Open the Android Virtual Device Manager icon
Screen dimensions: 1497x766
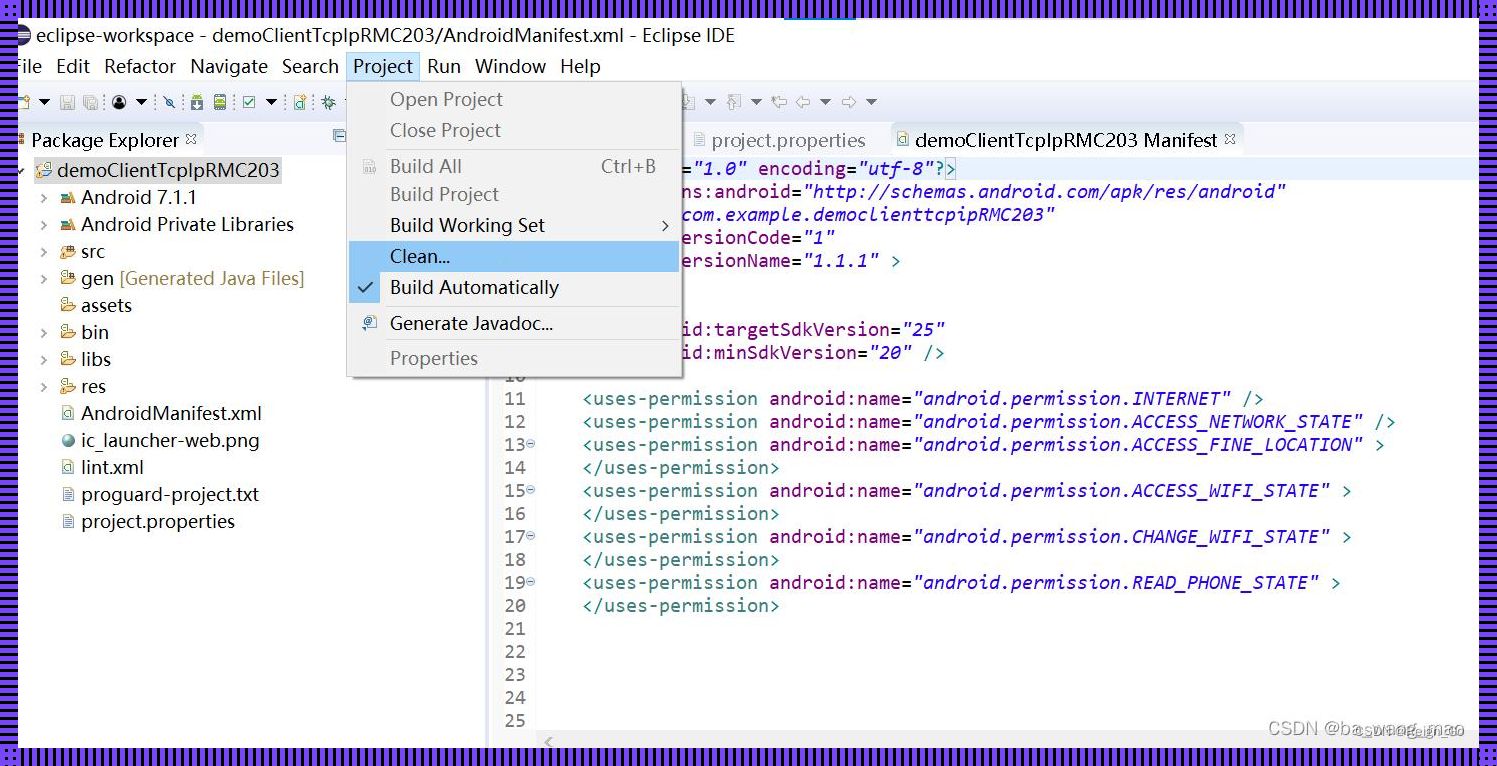(220, 102)
